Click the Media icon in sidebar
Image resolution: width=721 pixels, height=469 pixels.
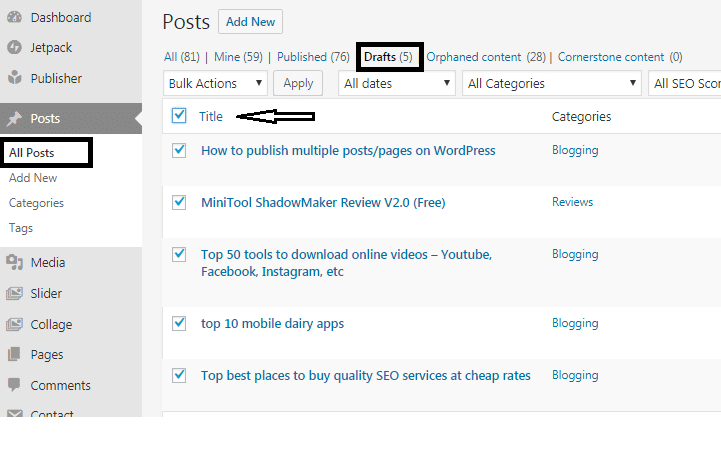(14, 262)
